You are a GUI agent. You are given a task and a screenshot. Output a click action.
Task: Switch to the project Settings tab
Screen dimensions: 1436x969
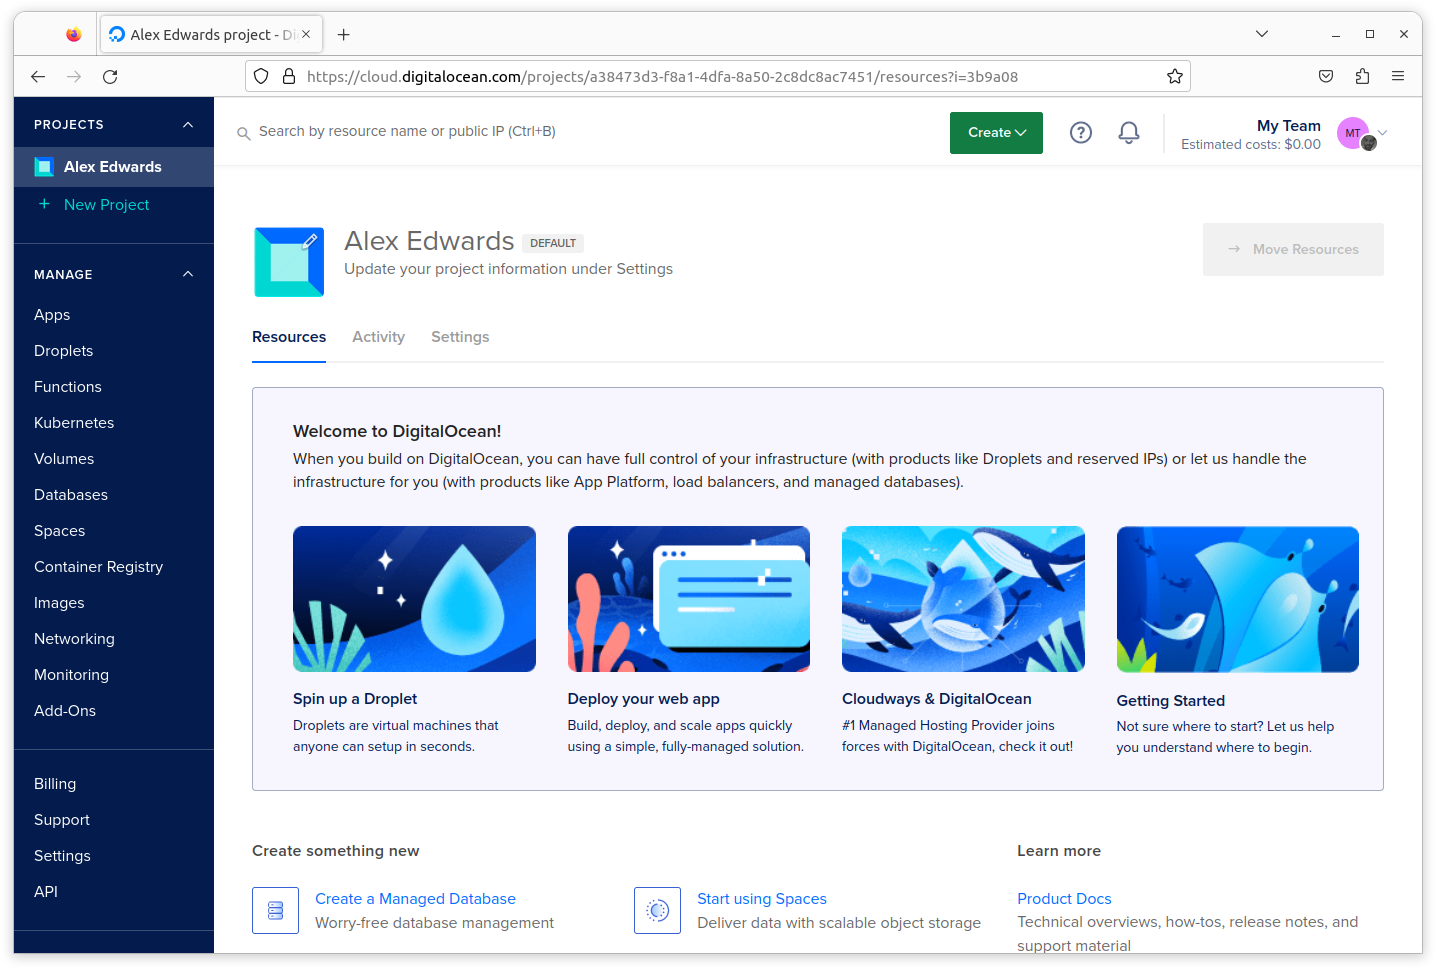point(460,337)
